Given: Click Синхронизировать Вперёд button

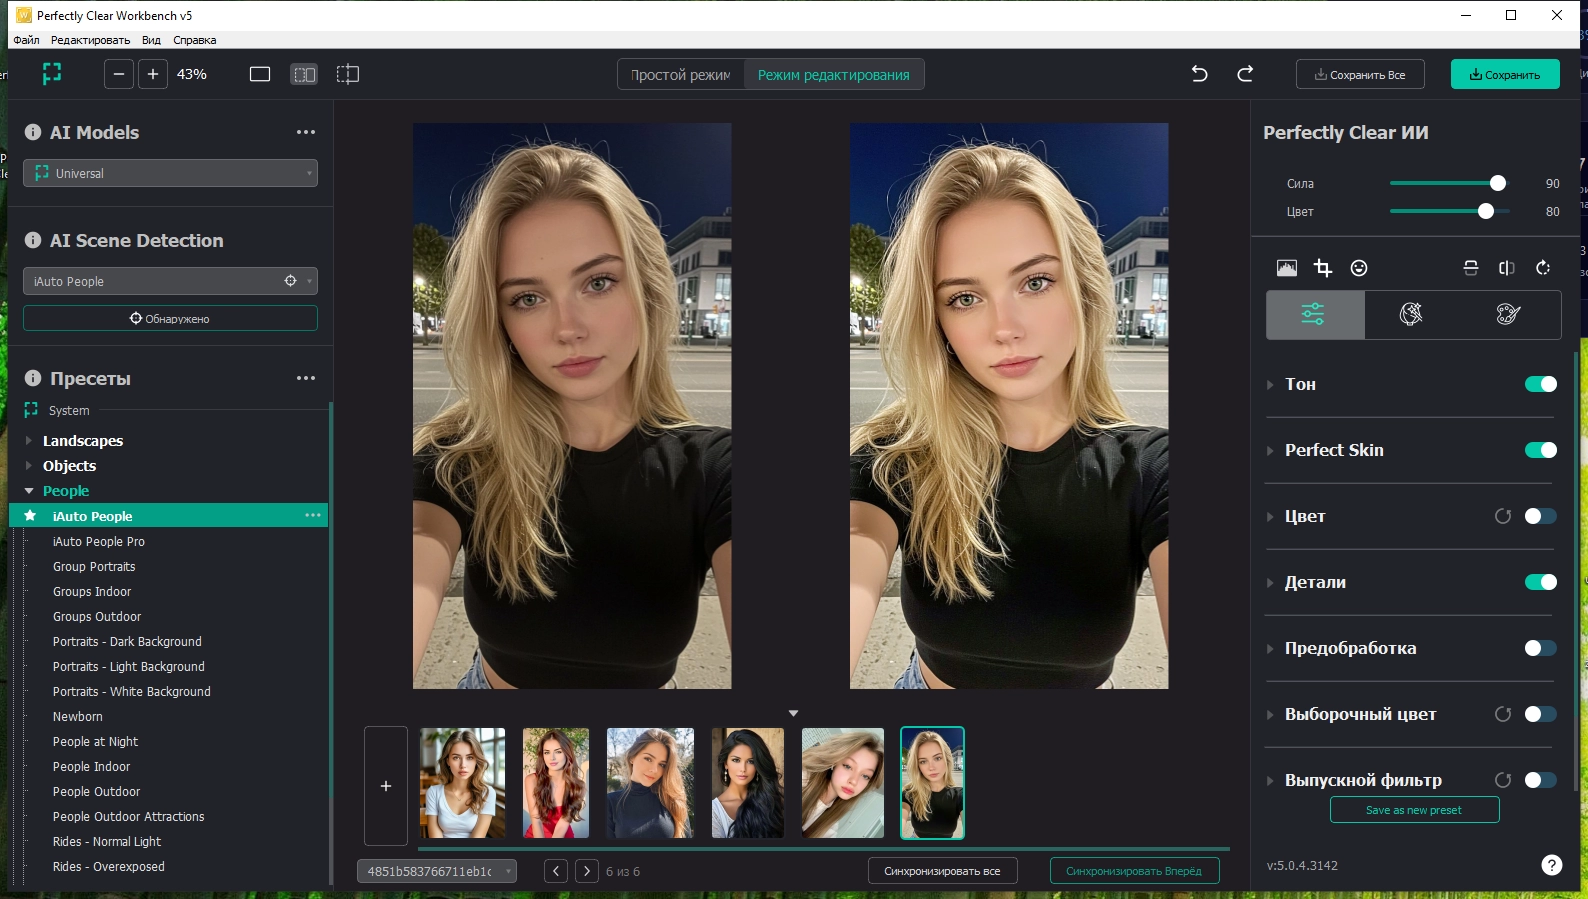Looking at the screenshot, I should (1134, 871).
